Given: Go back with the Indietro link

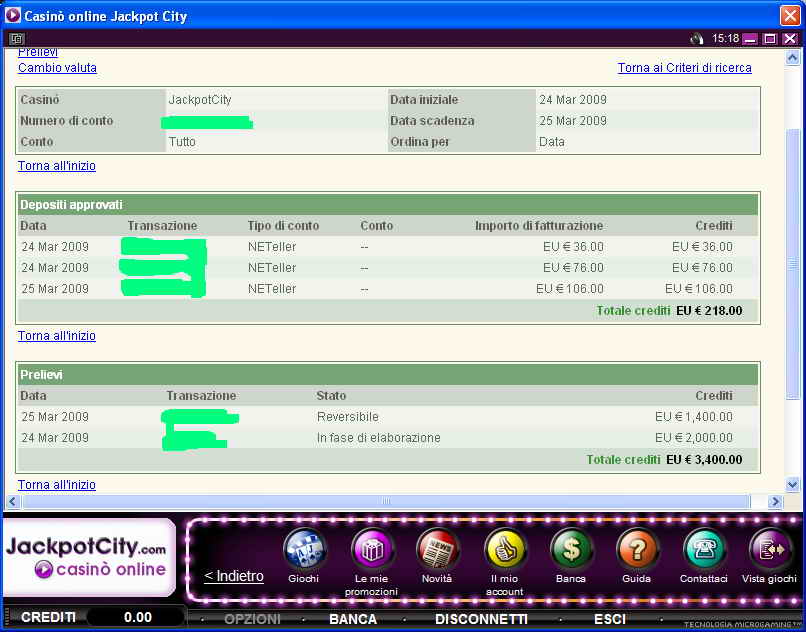Looking at the screenshot, I should click(x=234, y=576).
